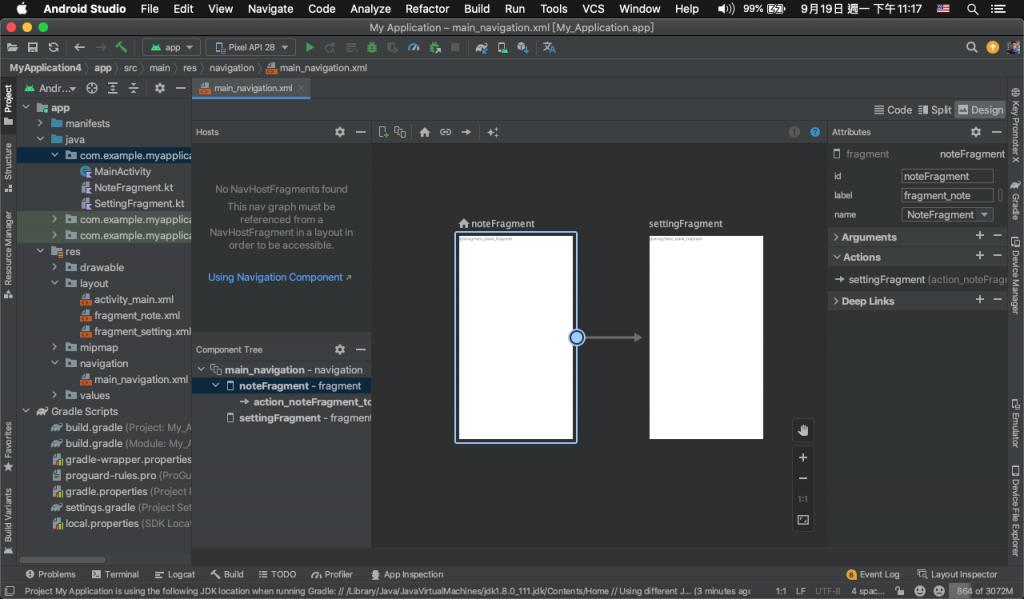Screen dimensions: 1024x599
Task: Open the Pixel API 28 device dropdown
Action: coord(250,47)
